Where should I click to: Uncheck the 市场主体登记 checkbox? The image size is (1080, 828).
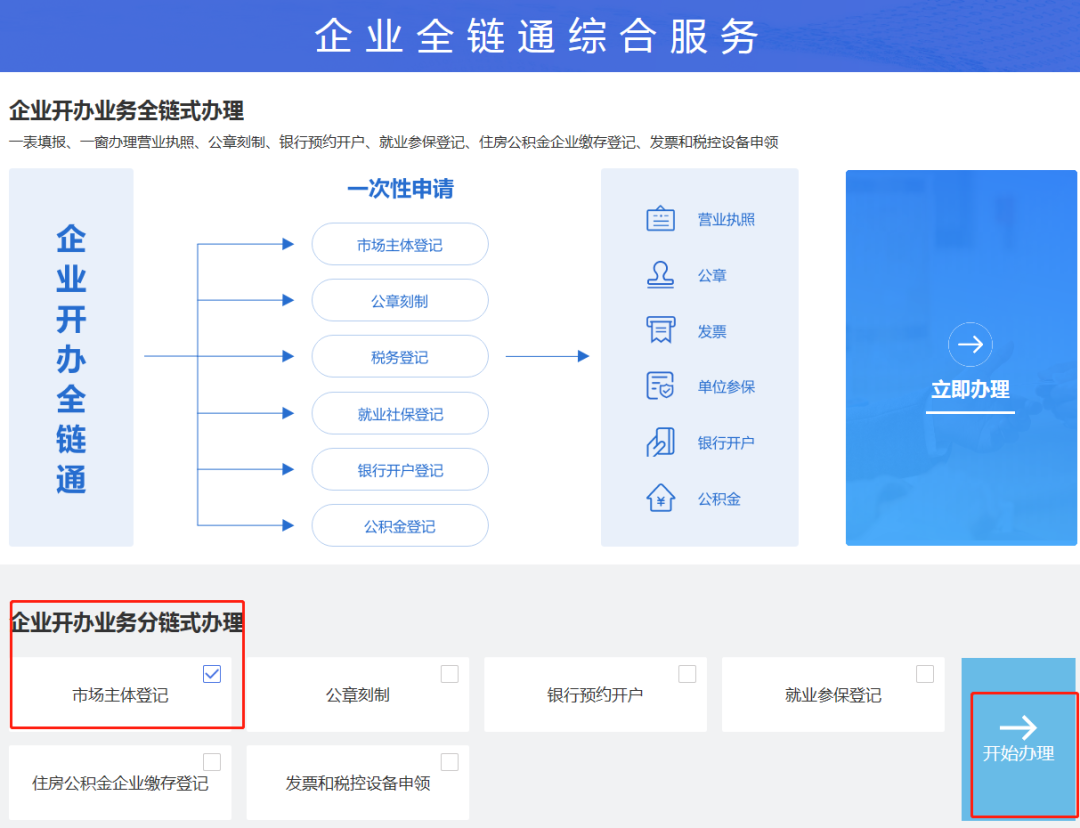point(212,674)
